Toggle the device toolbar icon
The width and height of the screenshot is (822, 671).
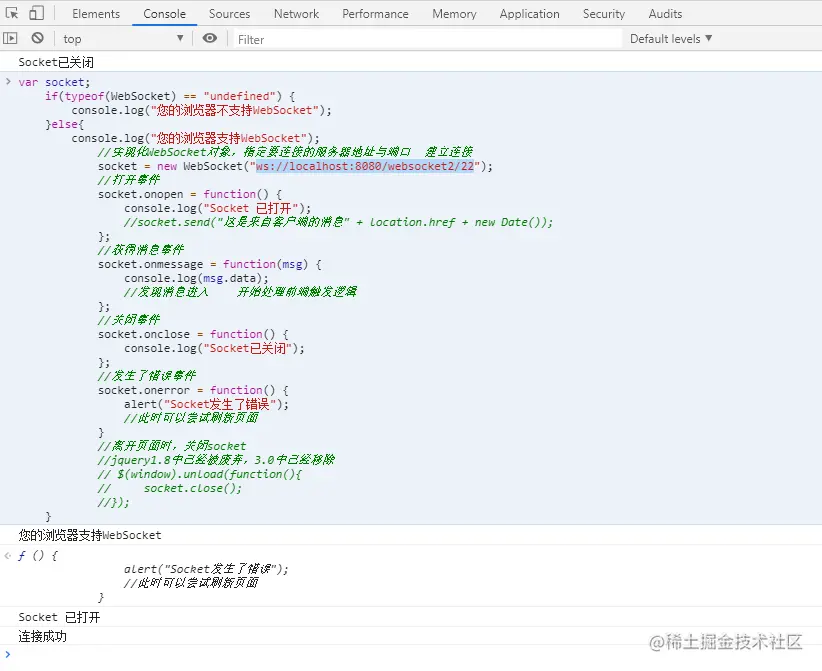coord(36,13)
